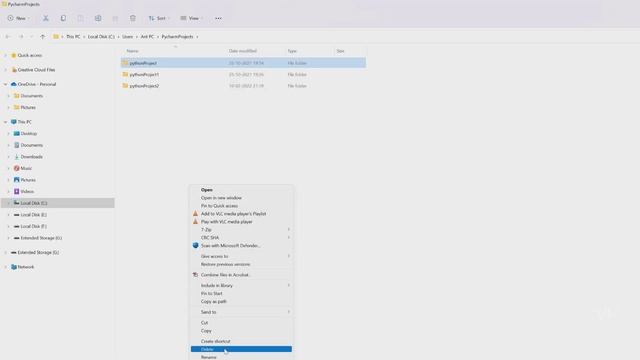The width and height of the screenshot is (640, 360).
Task: Click the New button in toolbar
Action: click(18, 18)
